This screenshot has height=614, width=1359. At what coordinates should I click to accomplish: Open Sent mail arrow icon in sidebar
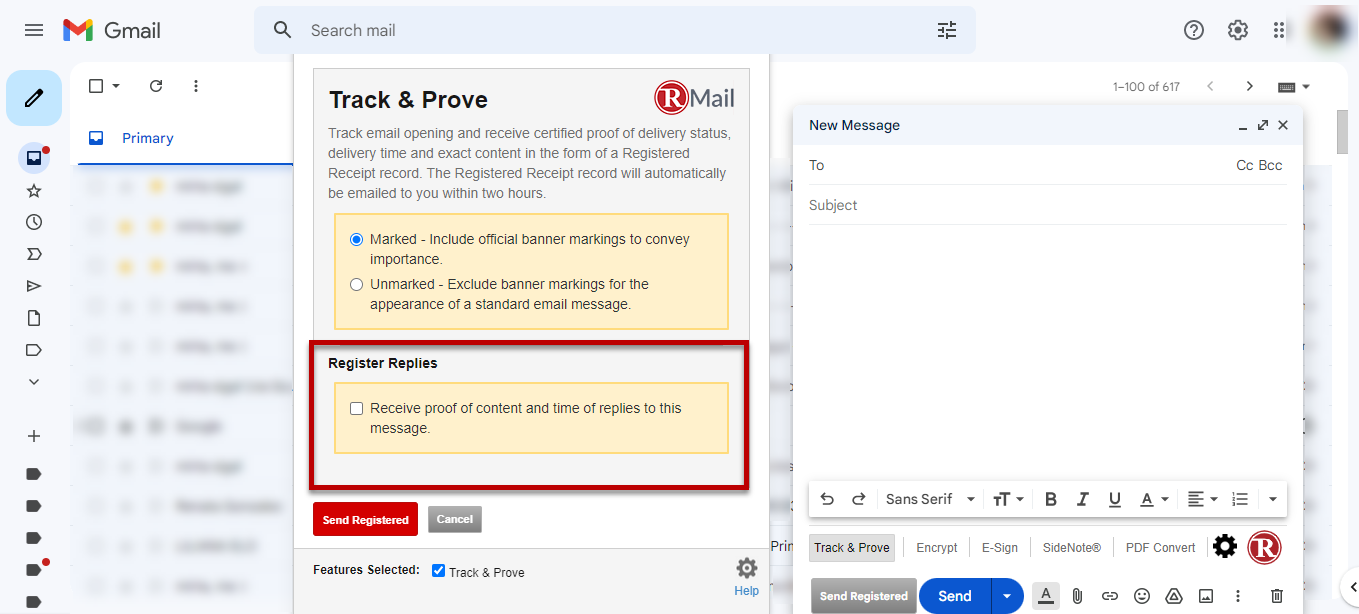pyautogui.click(x=34, y=286)
